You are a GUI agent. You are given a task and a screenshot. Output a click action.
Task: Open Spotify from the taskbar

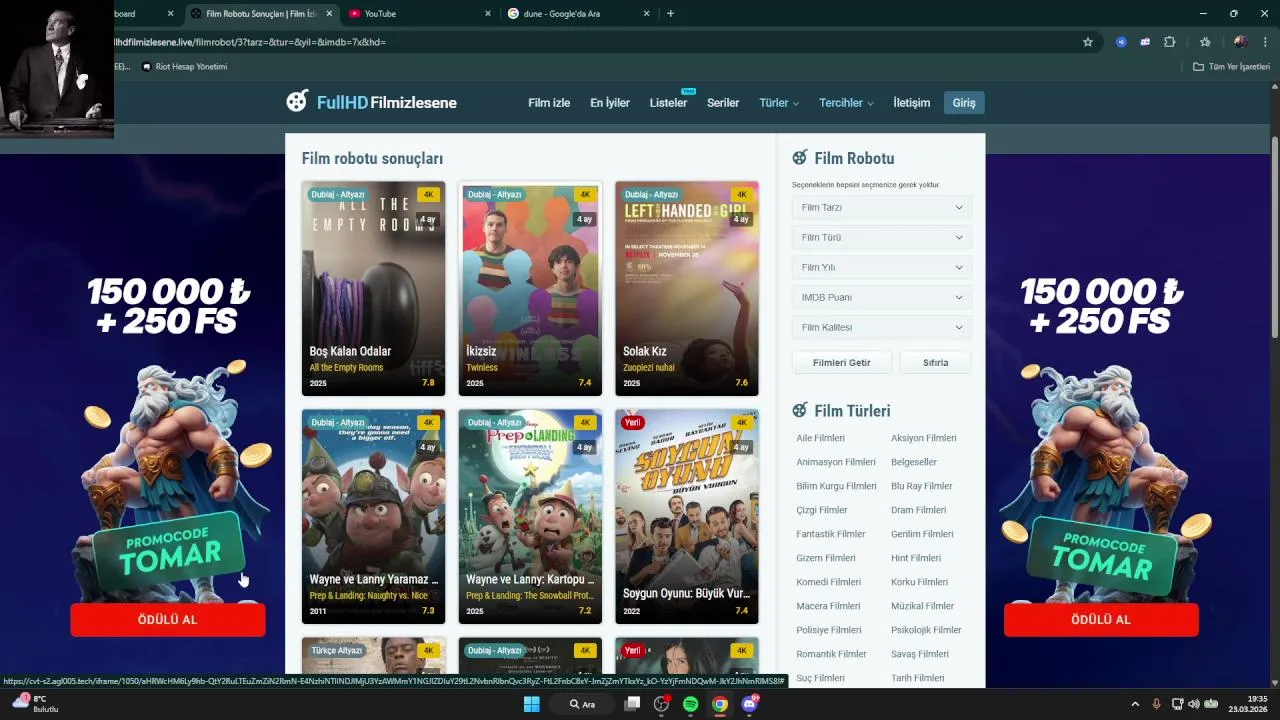point(690,704)
